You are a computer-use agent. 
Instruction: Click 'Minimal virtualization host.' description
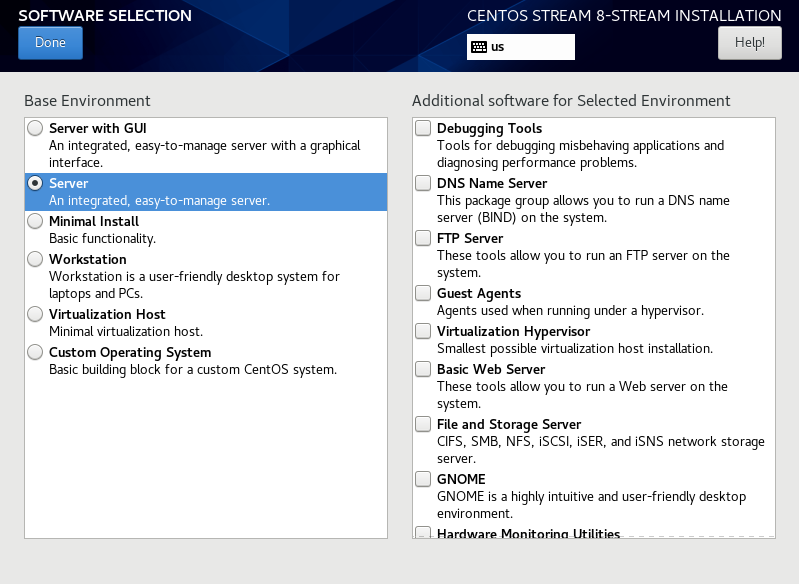pyautogui.click(x=126, y=331)
